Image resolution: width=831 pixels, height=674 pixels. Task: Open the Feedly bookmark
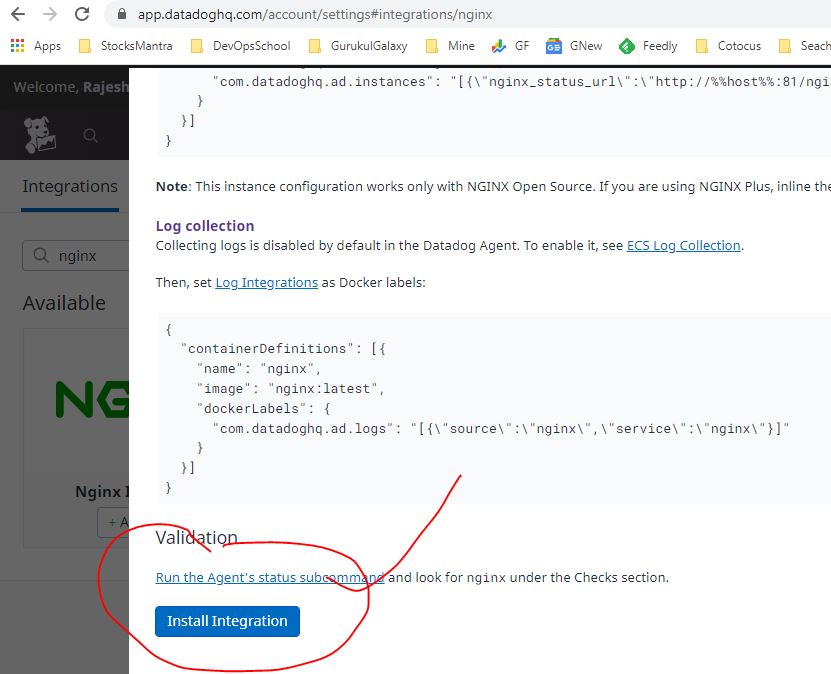648,46
